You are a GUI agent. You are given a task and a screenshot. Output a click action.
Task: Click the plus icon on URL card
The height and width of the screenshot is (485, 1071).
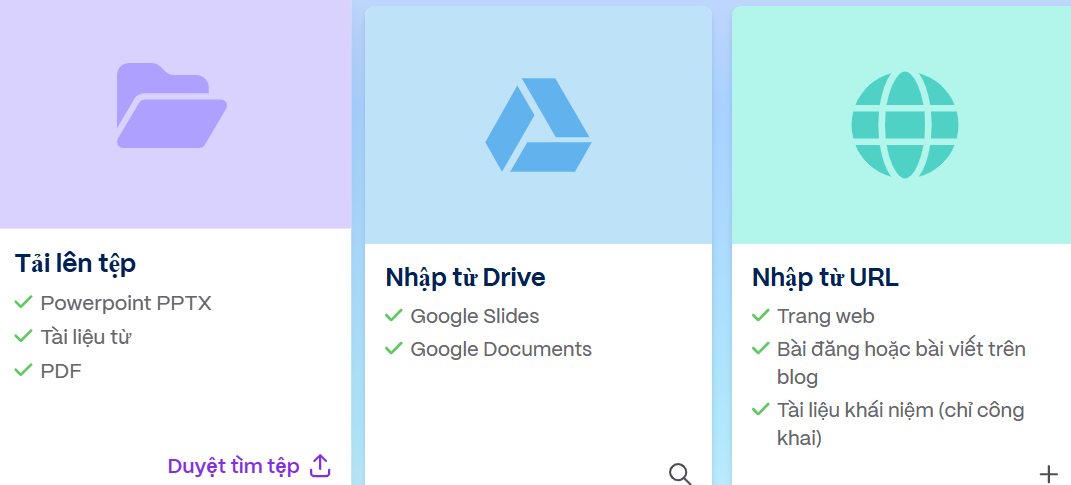click(x=1048, y=473)
